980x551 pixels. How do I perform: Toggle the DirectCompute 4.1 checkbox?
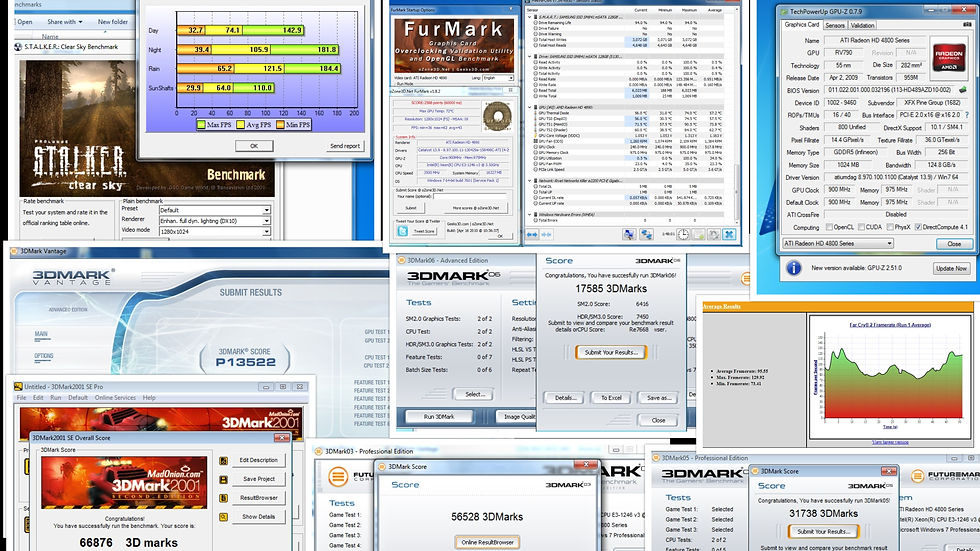(x=918, y=227)
